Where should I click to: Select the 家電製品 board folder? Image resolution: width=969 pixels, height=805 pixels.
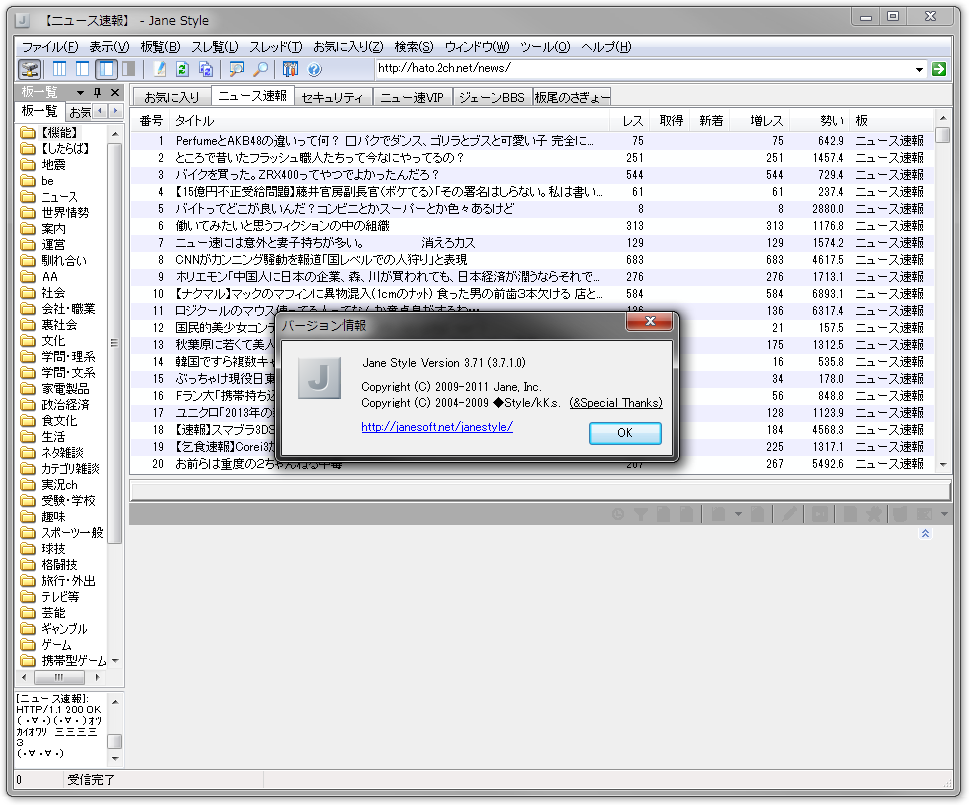click(x=65, y=389)
